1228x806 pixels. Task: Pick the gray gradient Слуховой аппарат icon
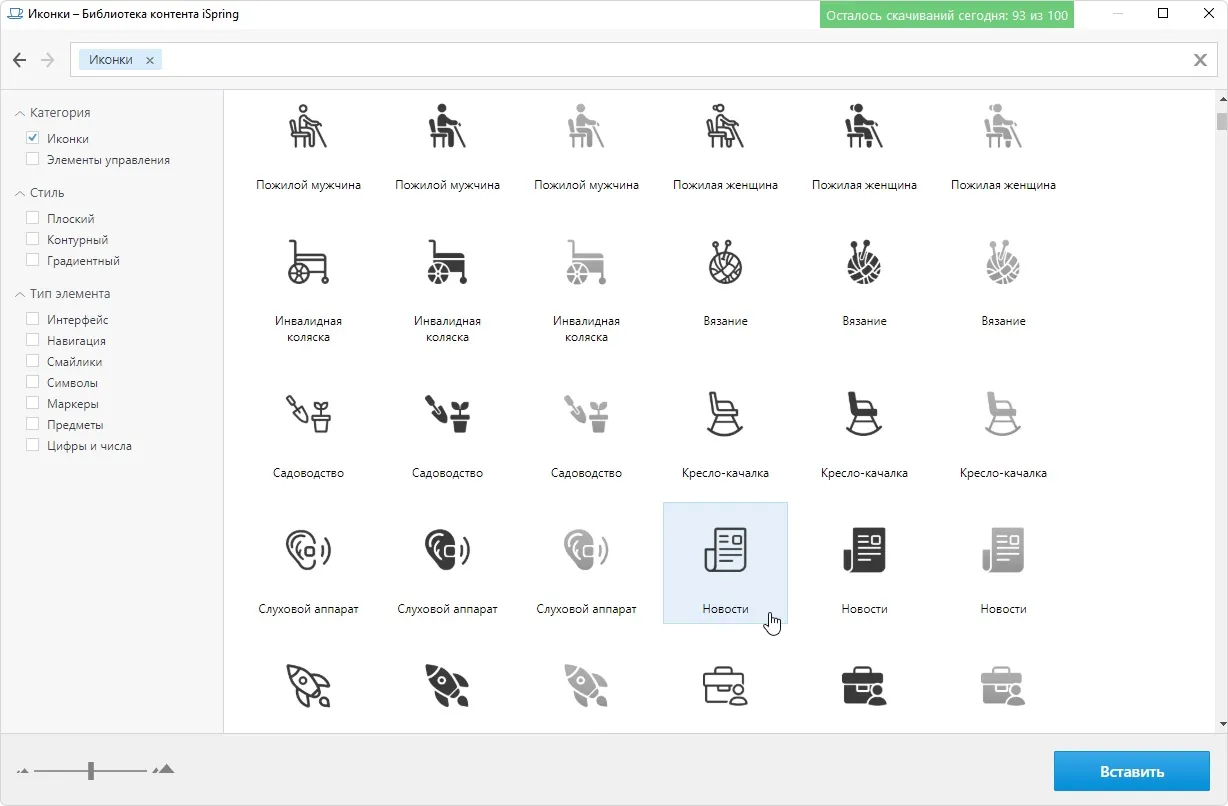[x=586, y=549]
